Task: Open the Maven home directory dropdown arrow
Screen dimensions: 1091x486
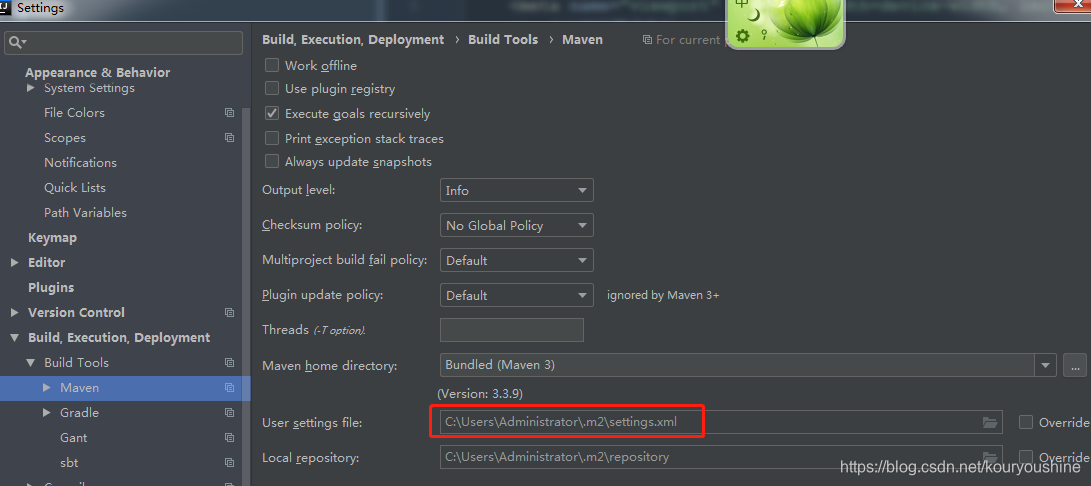Action: [x=1045, y=365]
